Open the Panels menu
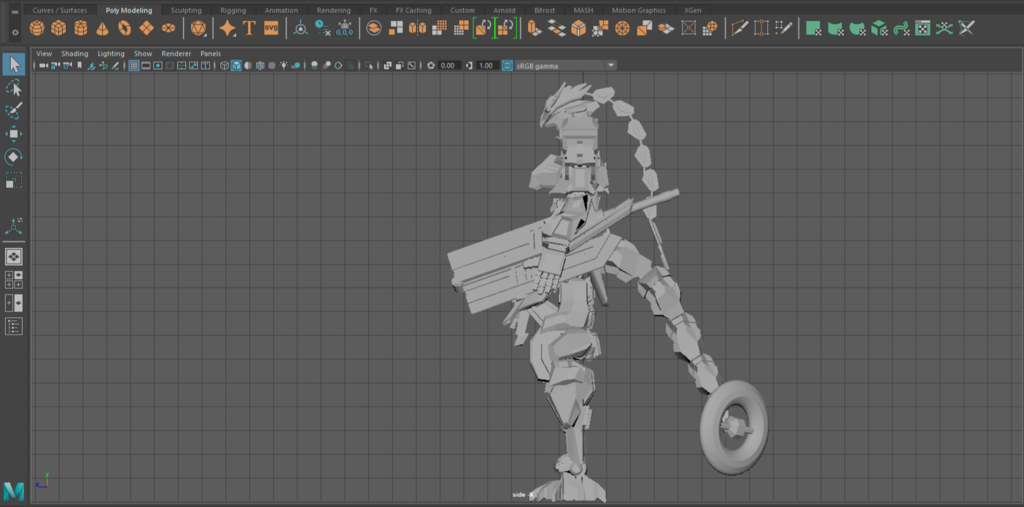 click(211, 54)
